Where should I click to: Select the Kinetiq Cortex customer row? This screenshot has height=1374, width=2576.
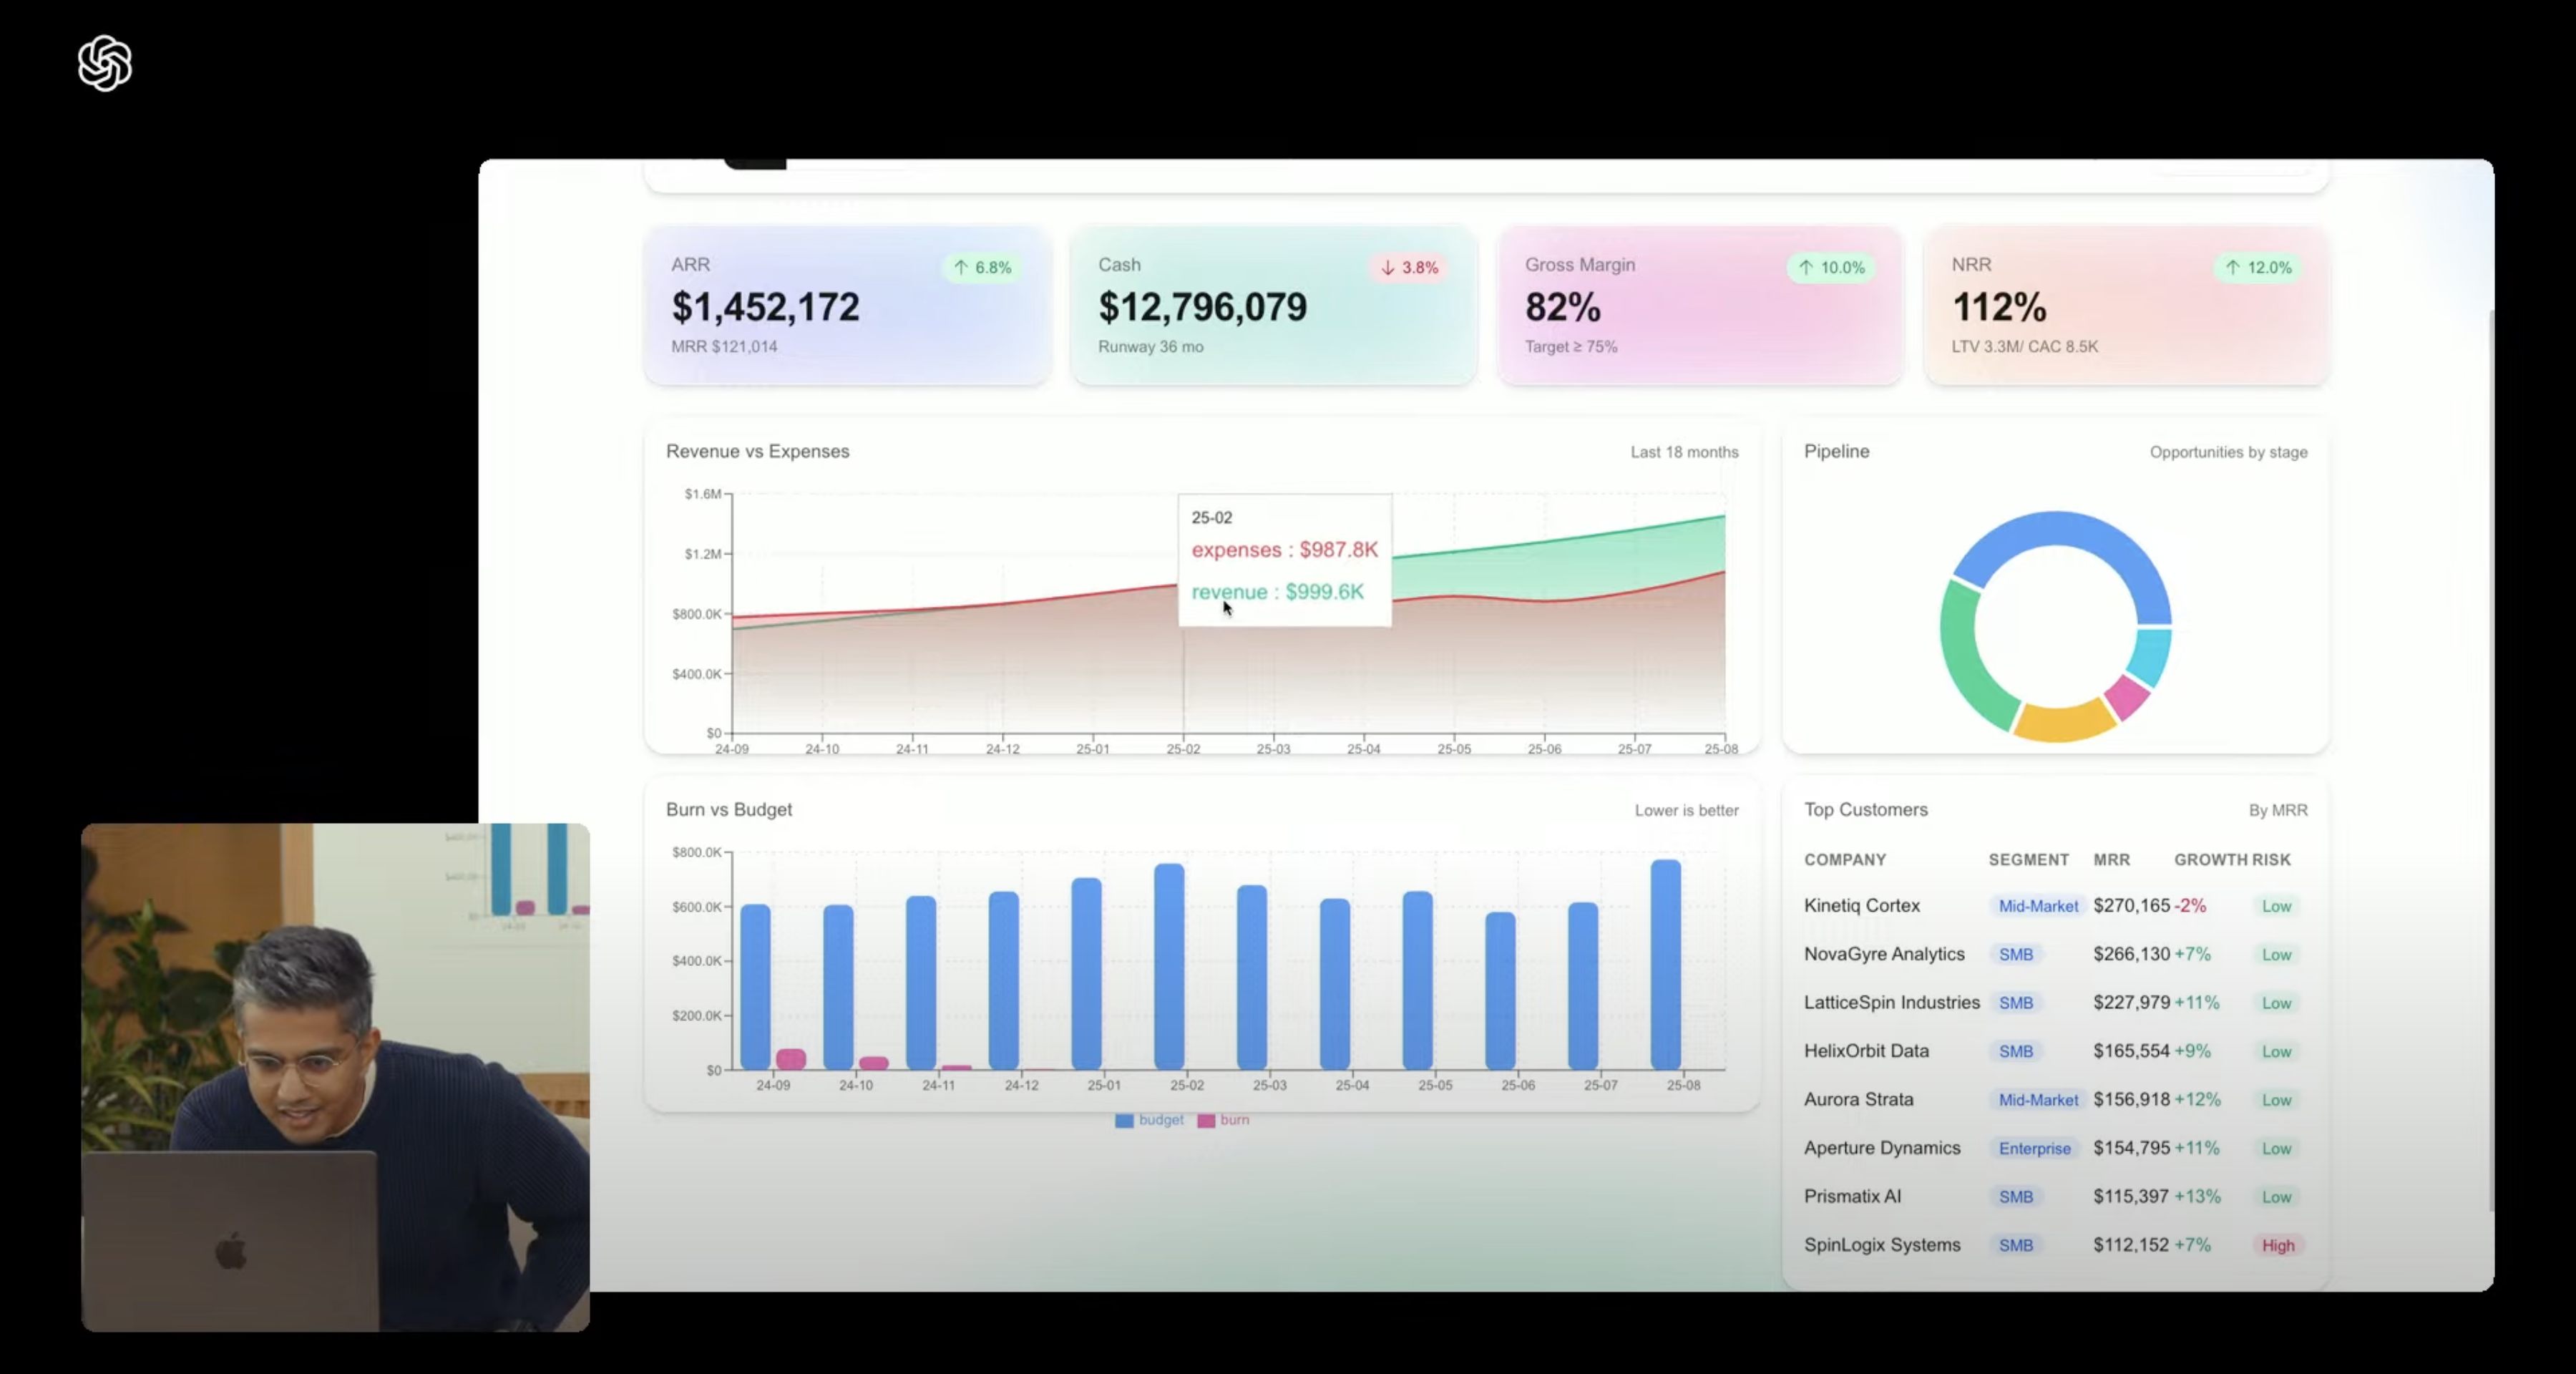point(1861,906)
